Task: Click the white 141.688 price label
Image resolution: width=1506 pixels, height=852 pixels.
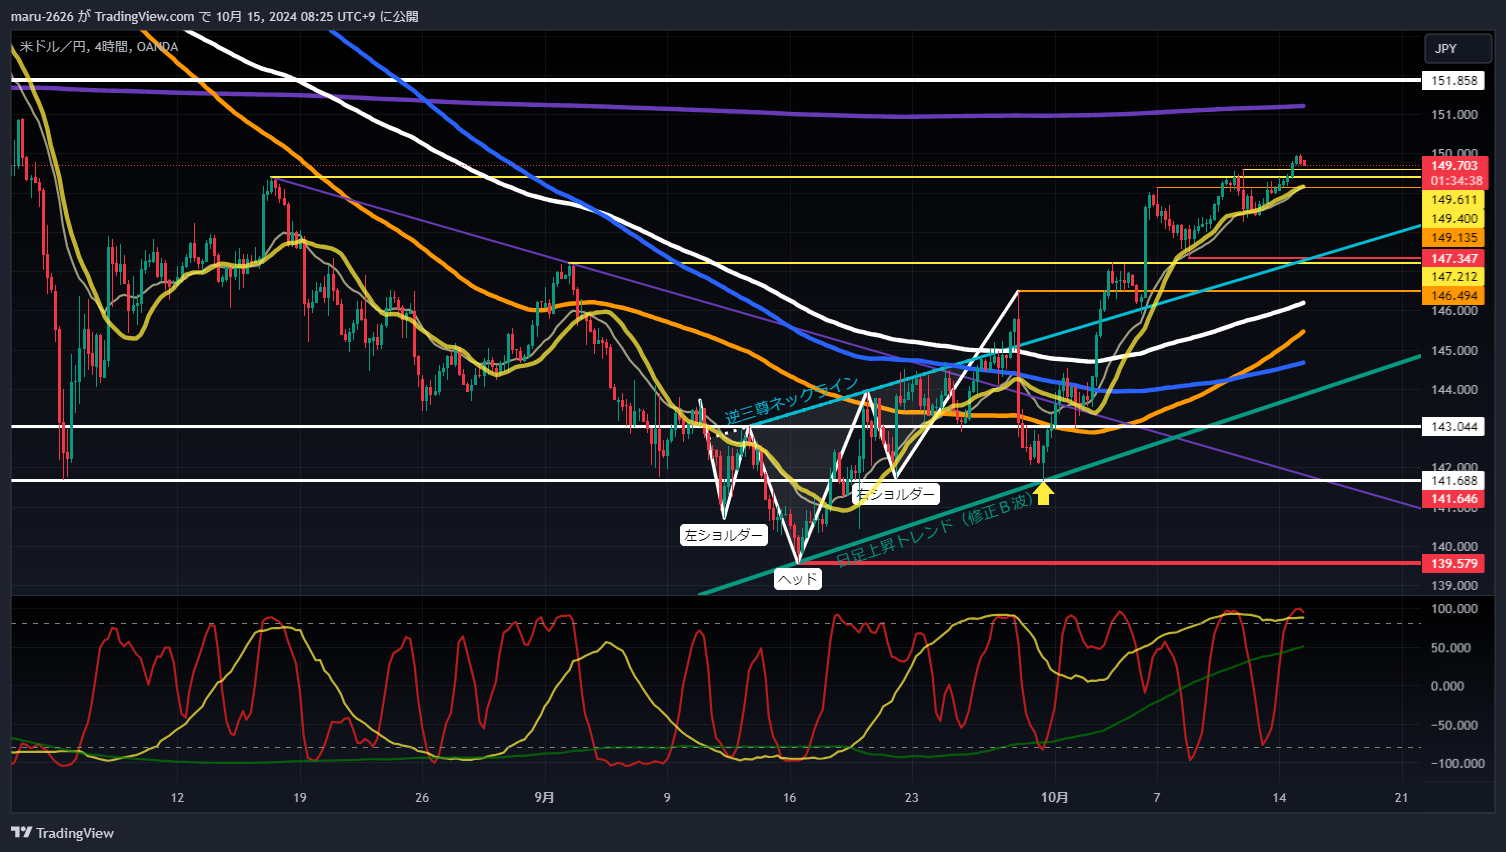Action: click(x=1454, y=481)
